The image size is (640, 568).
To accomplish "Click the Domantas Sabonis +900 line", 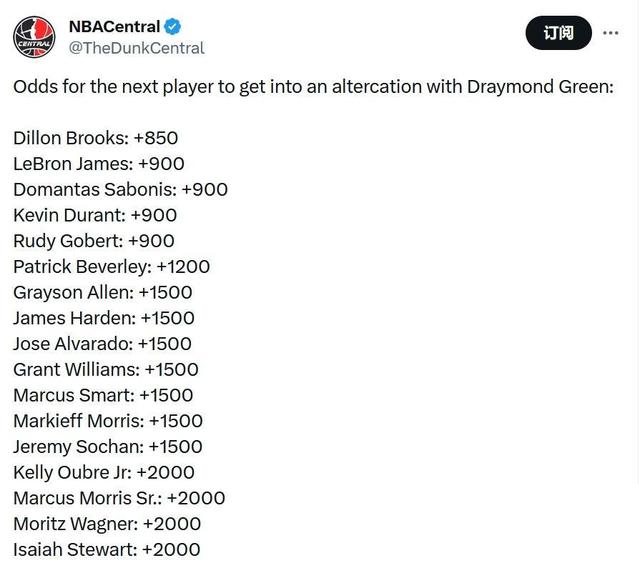I will [120, 189].
